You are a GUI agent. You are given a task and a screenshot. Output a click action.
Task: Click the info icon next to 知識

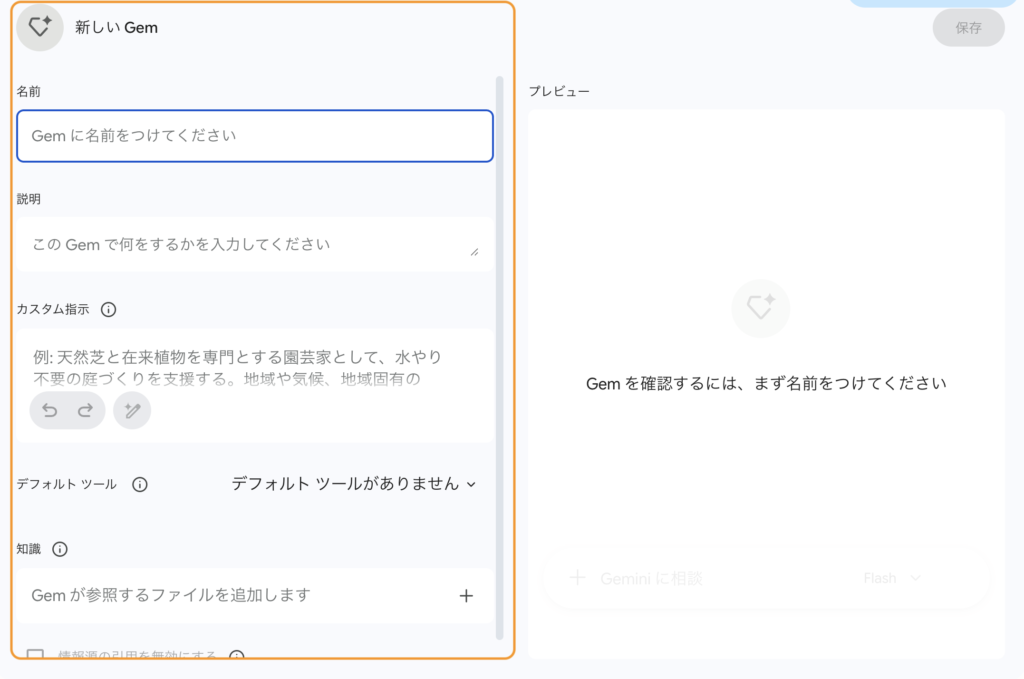click(x=60, y=549)
